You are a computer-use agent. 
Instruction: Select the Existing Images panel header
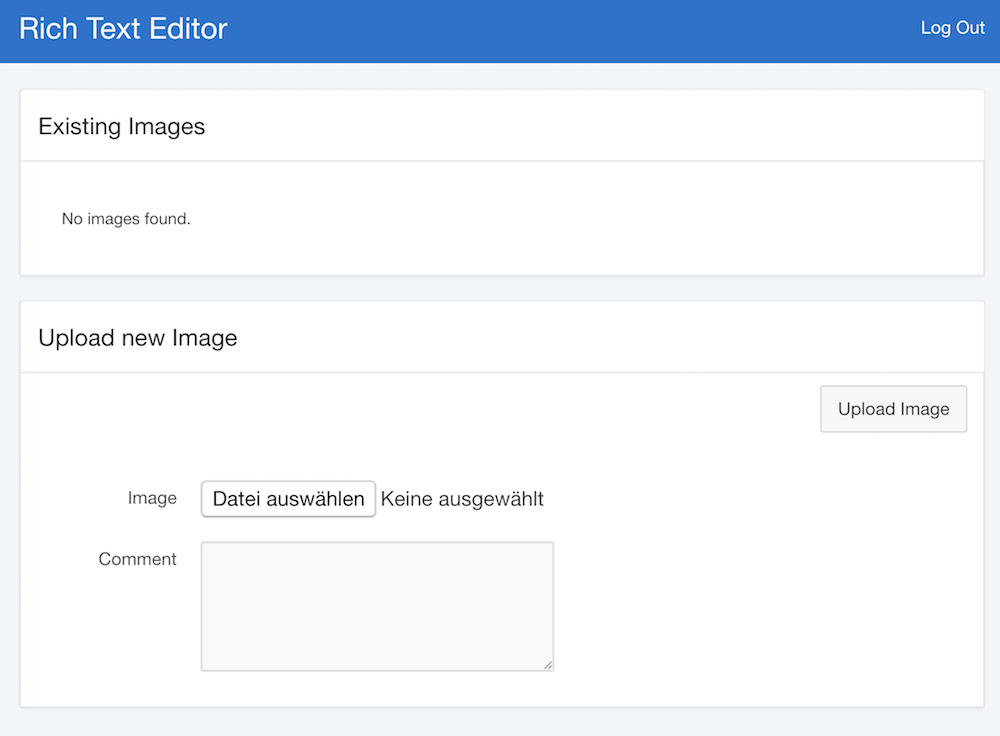click(121, 126)
